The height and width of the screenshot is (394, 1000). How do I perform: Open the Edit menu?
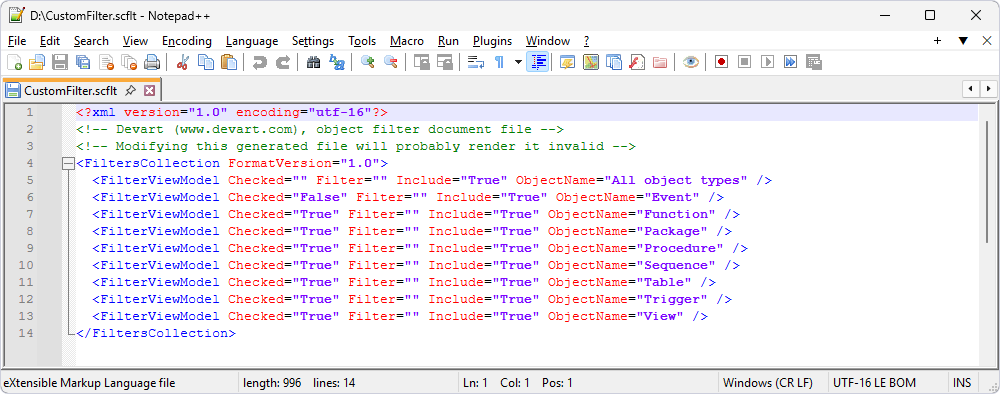point(49,41)
